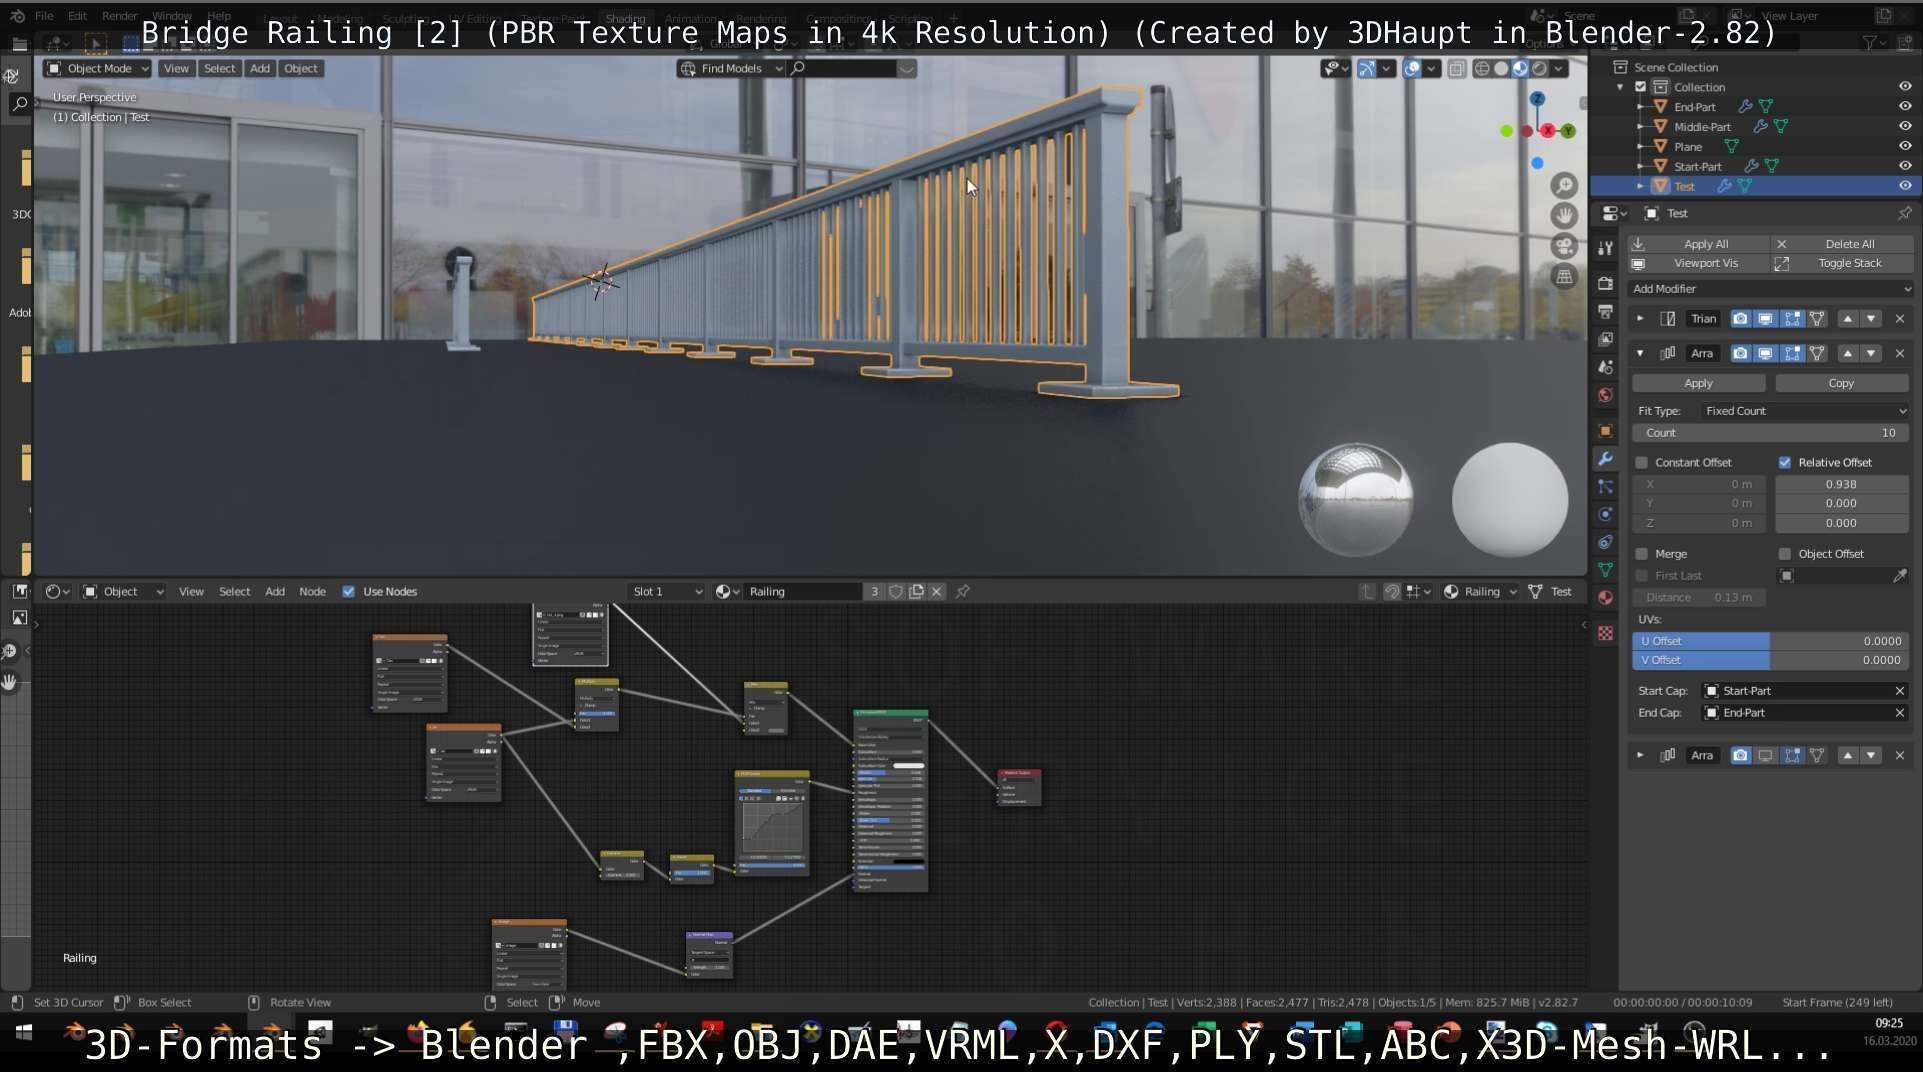Open the Physics properties tab
1923x1072 pixels.
[x=1605, y=514]
